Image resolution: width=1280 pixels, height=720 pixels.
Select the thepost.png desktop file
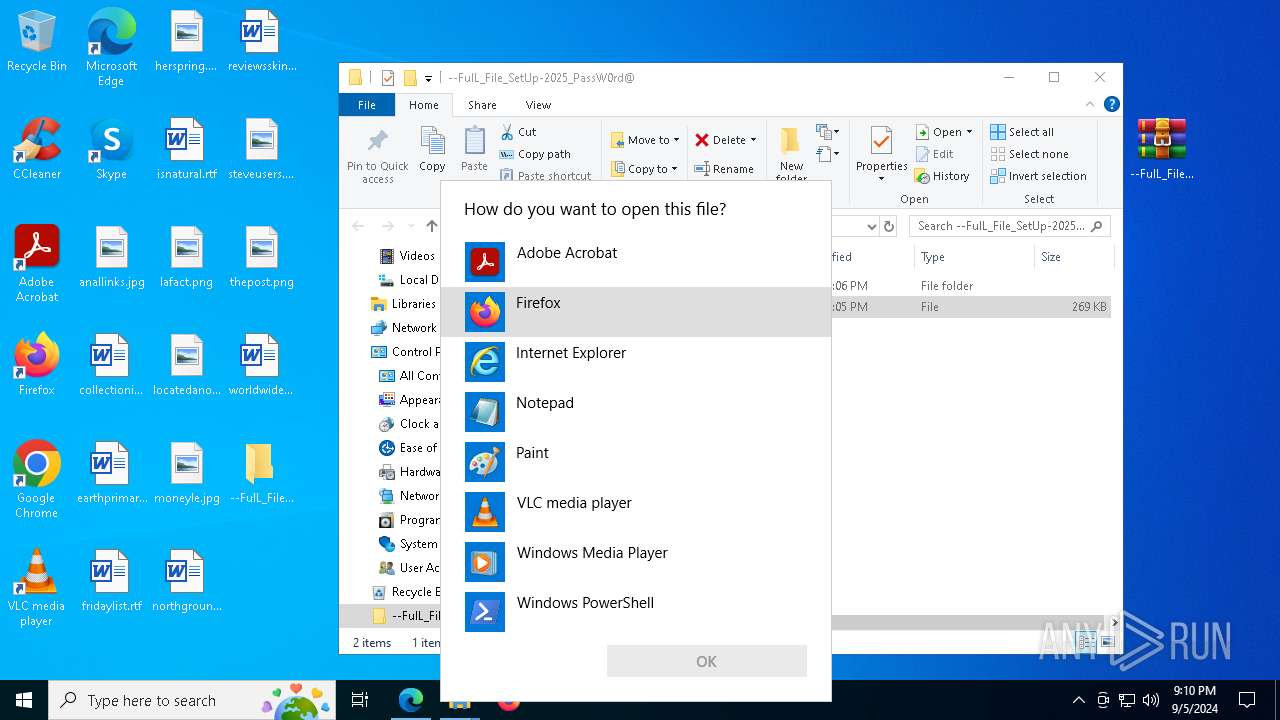point(261,257)
